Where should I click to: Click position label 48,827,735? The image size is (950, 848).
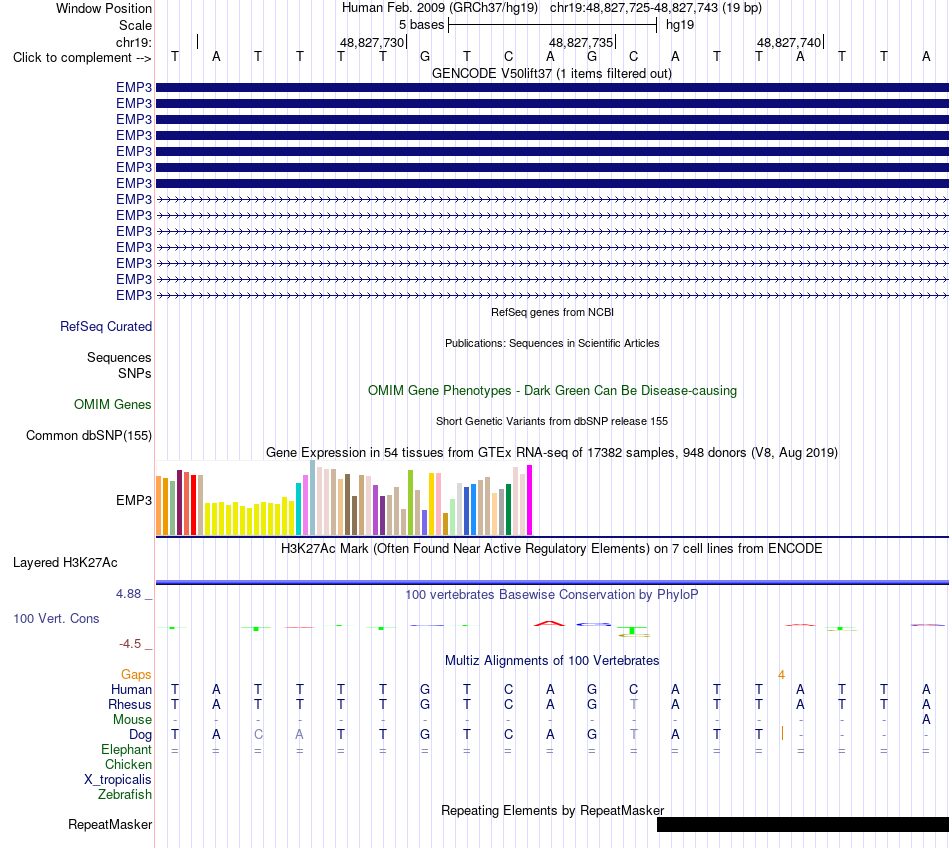pos(581,42)
